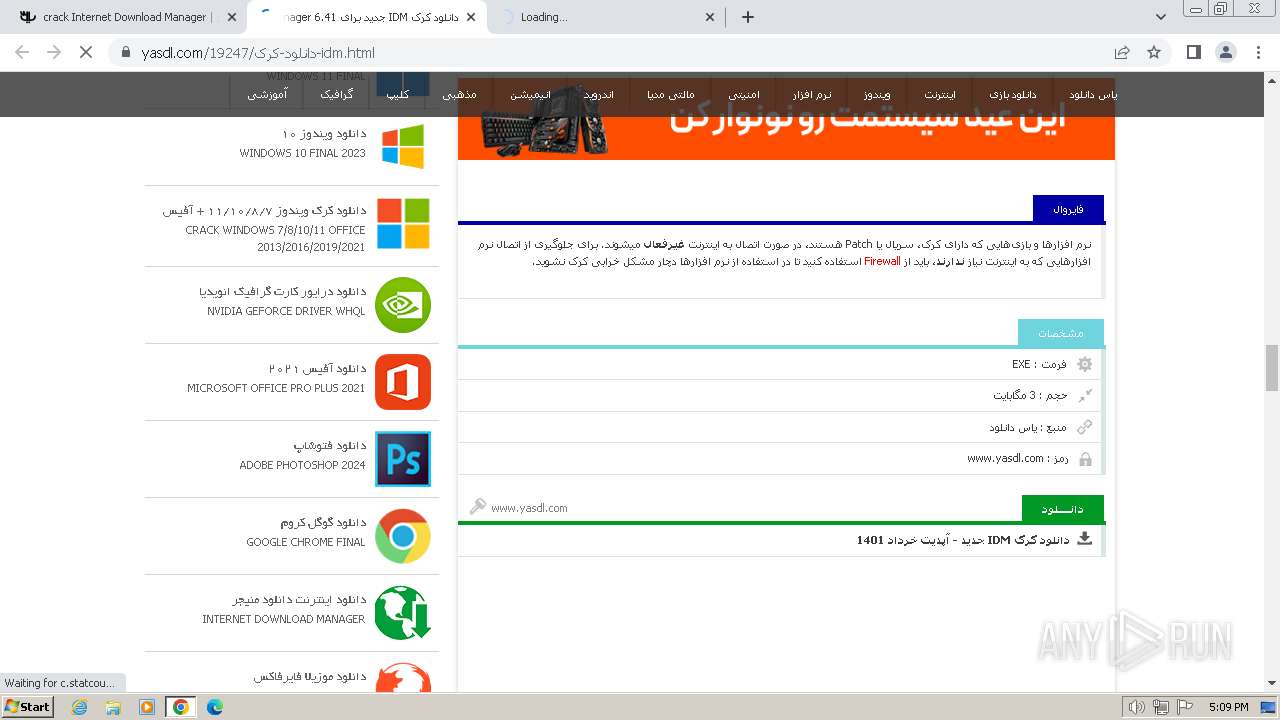Click the IDM crack download link خرداد 1401
The image size is (1280, 720).
[x=963, y=540]
